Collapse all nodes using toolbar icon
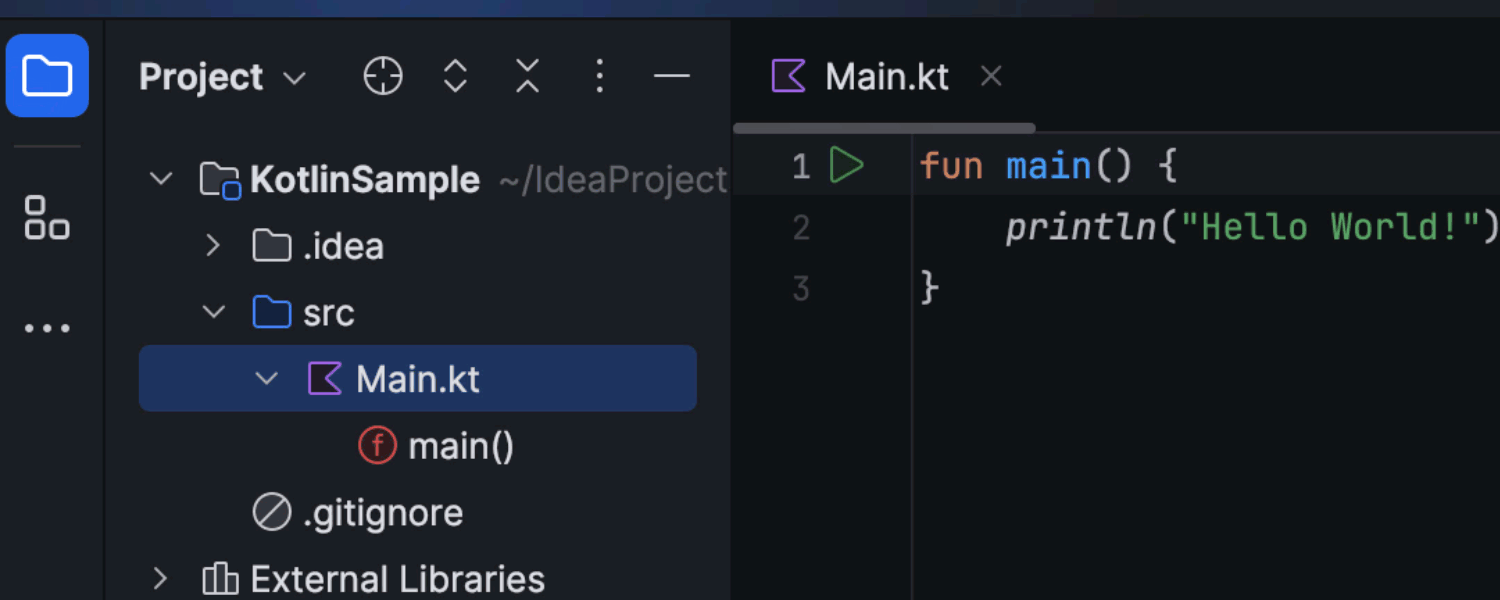Viewport: 1500px width, 600px height. tap(527, 76)
